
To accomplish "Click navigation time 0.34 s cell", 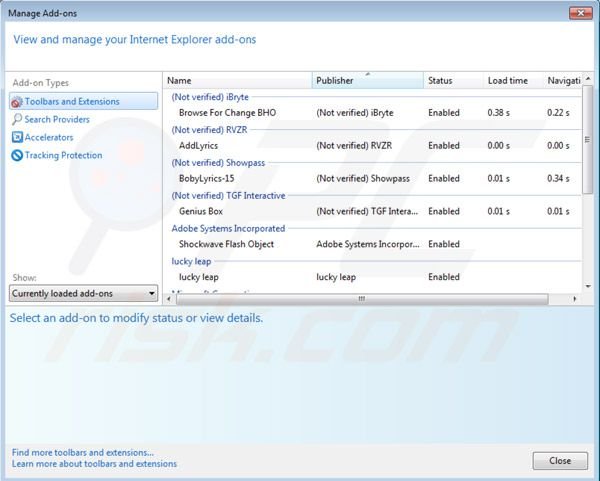I will (x=558, y=179).
